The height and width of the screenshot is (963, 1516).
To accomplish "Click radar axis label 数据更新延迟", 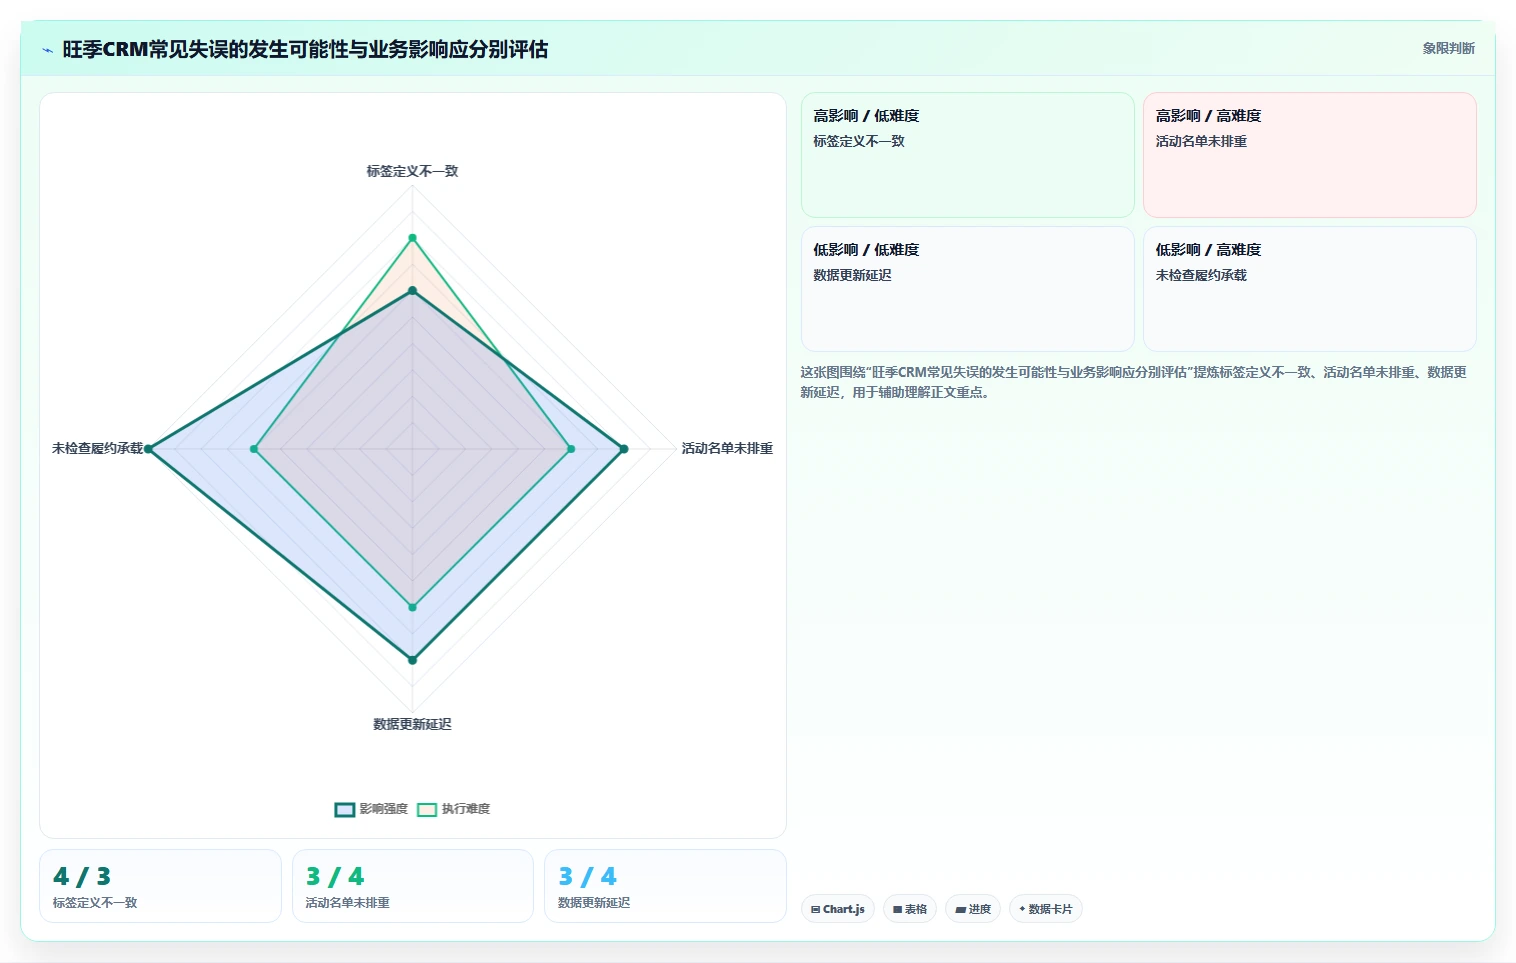I will click(412, 724).
